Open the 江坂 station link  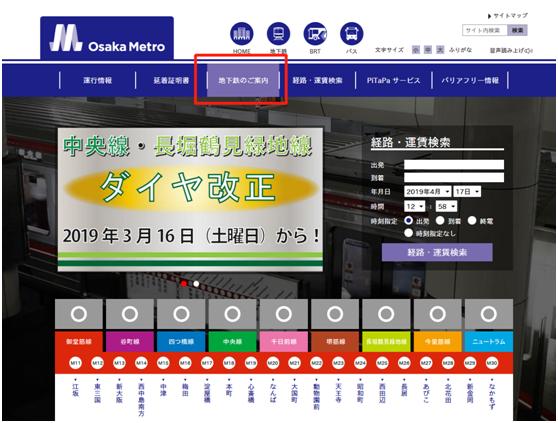tap(75, 389)
